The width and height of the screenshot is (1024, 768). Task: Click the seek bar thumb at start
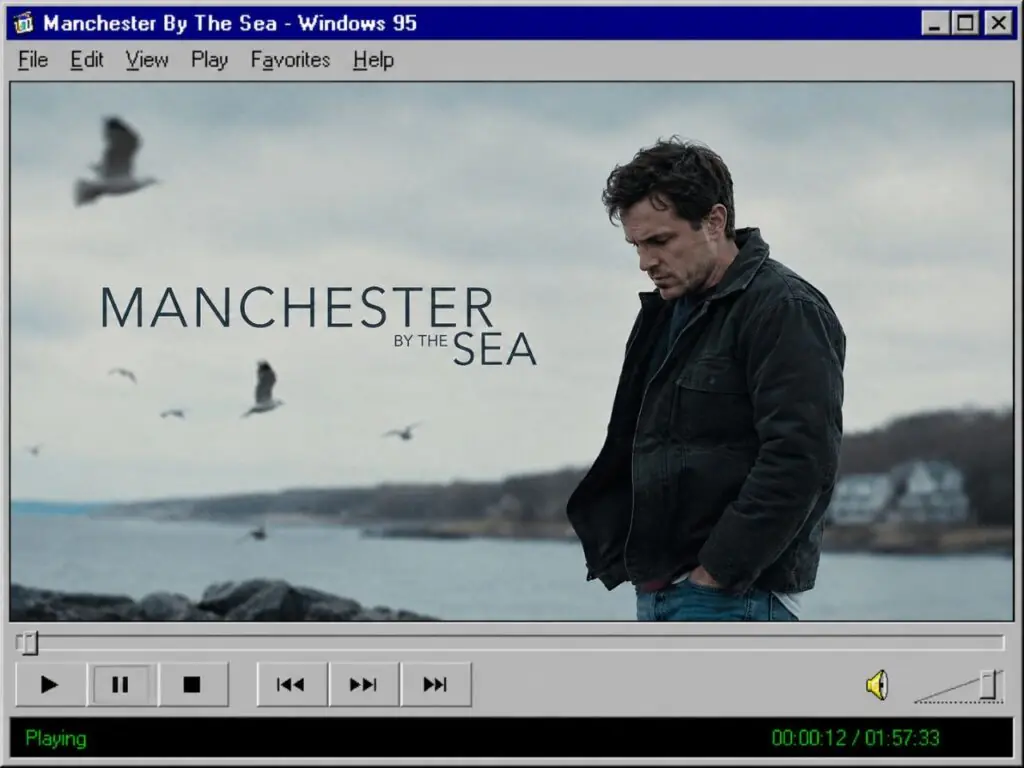28,643
